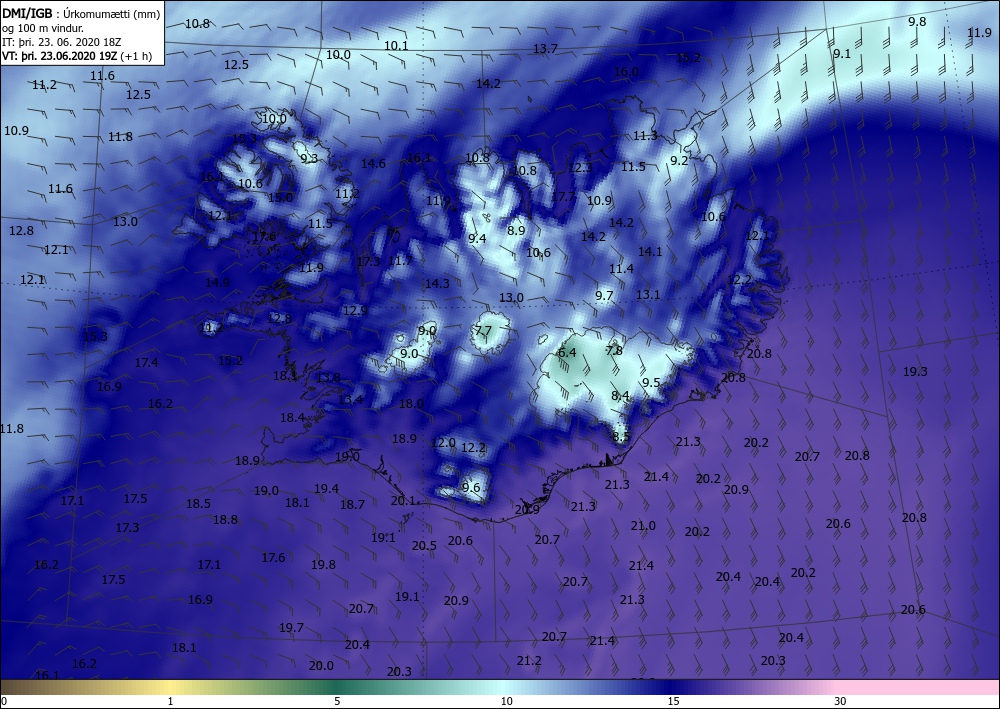Click the map value 13.1
The width and height of the screenshot is (1000, 709).
click(647, 294)
